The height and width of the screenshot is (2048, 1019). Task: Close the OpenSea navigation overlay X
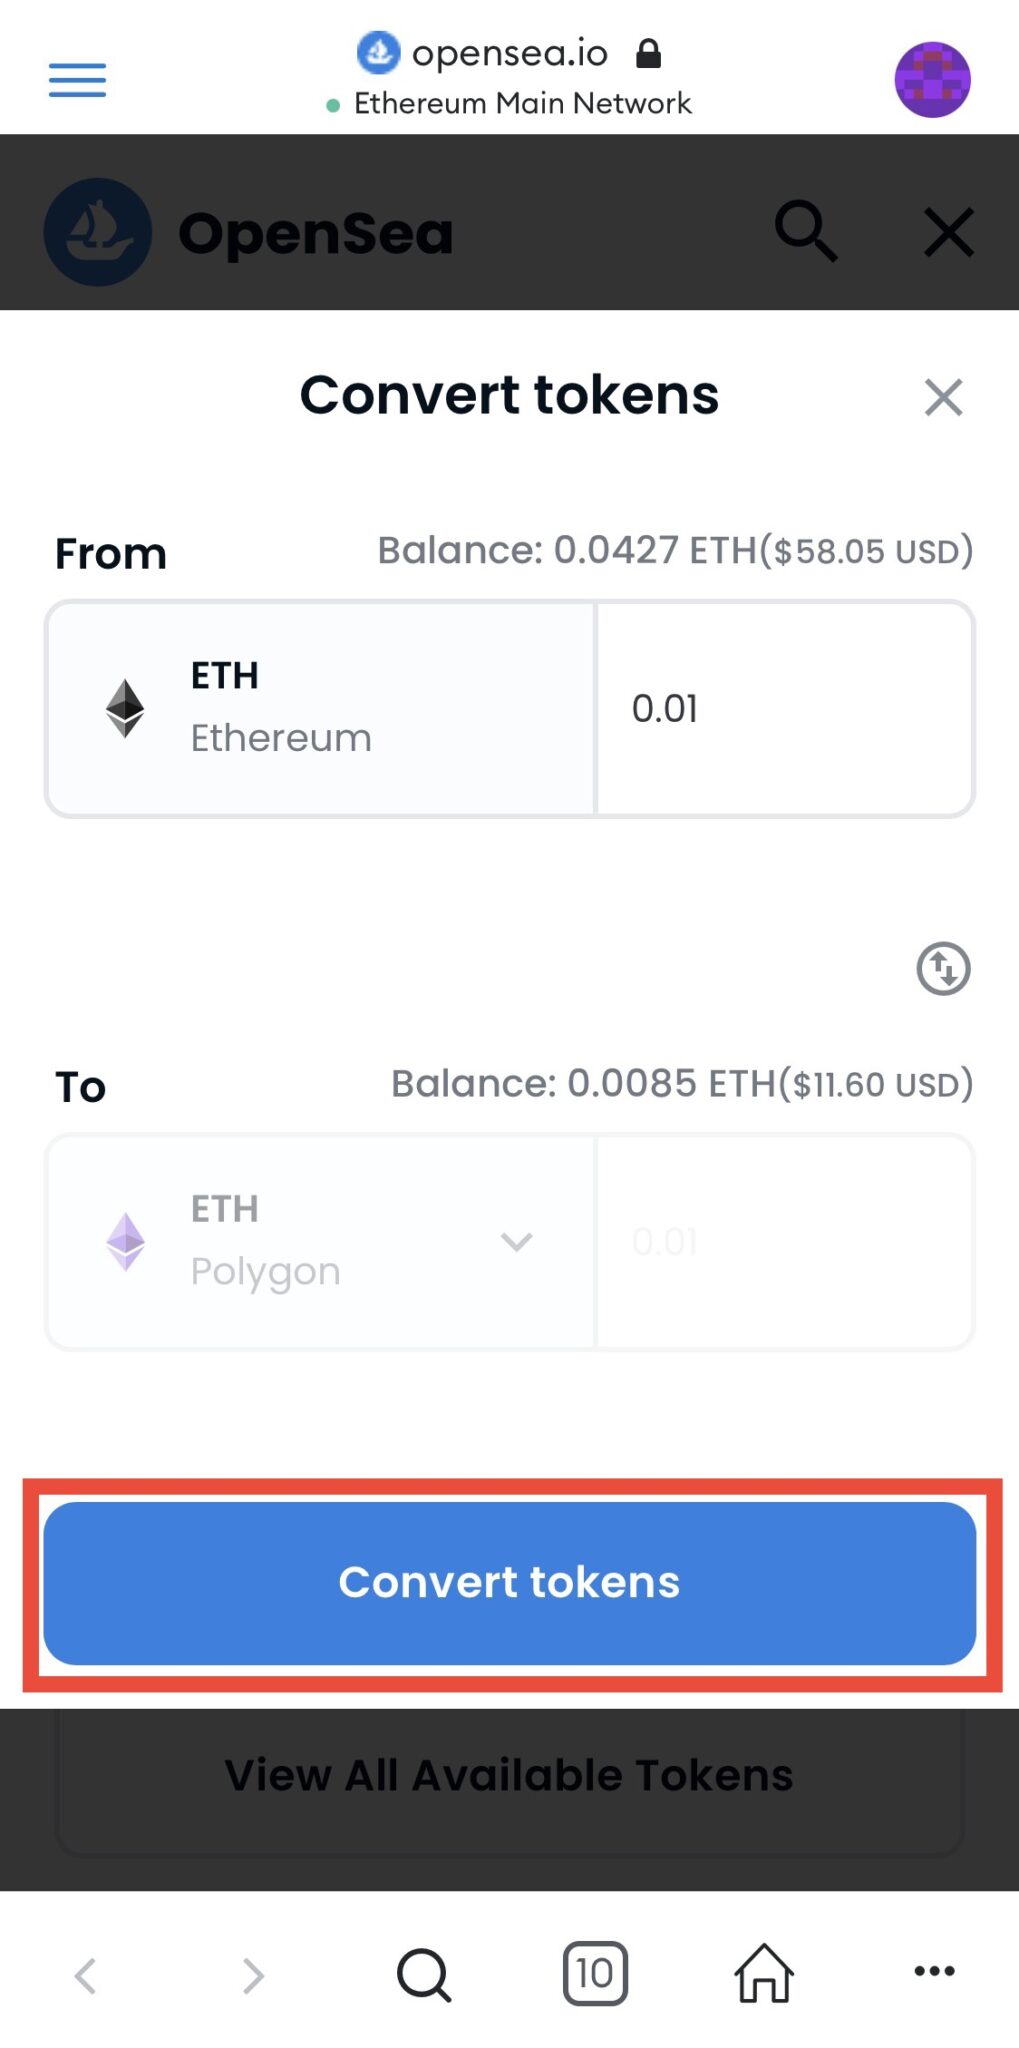click(x=948, y=232)
